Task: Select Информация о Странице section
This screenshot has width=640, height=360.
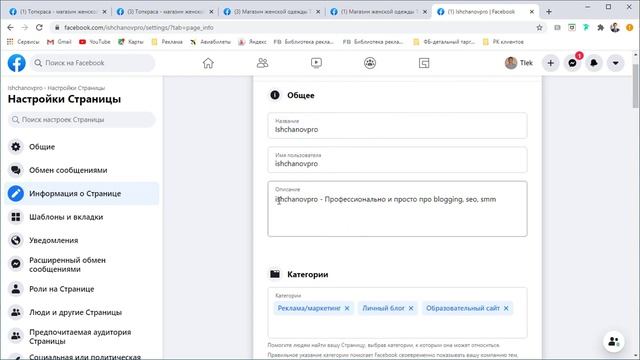Action: [x=82, y=193]
